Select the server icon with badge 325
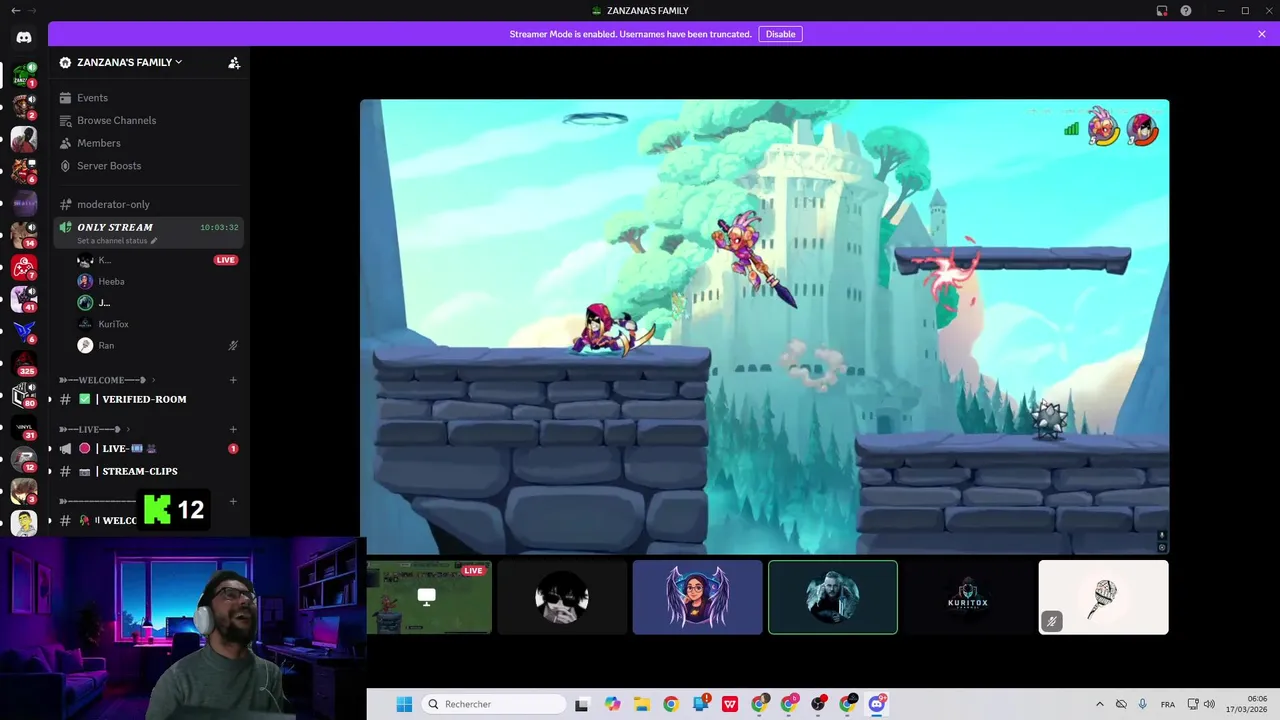Image resolution: width=1280 pixels, height=720 pixels. (24, 363)
